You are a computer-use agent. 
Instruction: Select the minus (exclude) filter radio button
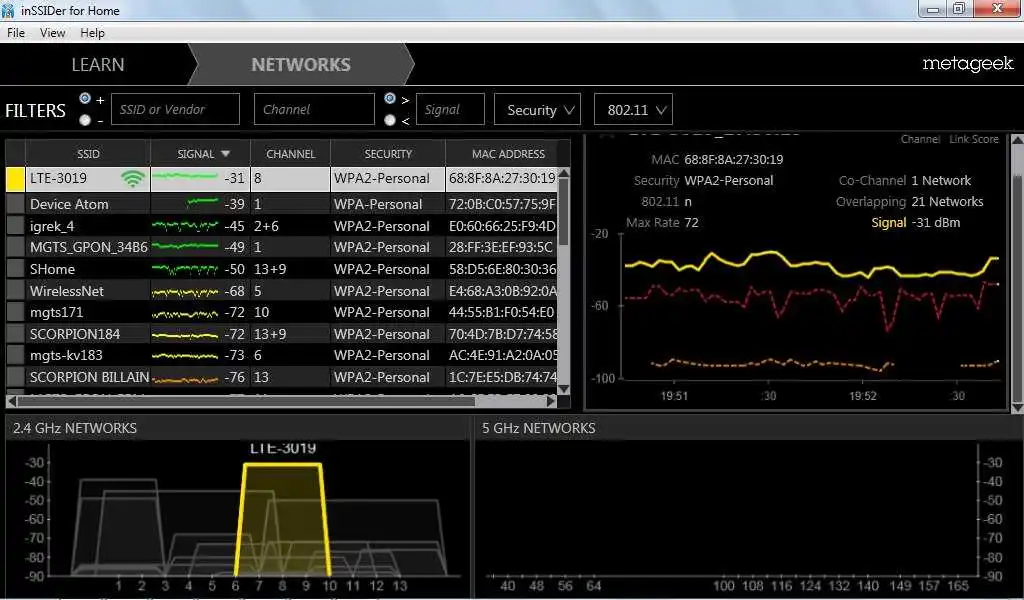point(85,120)
